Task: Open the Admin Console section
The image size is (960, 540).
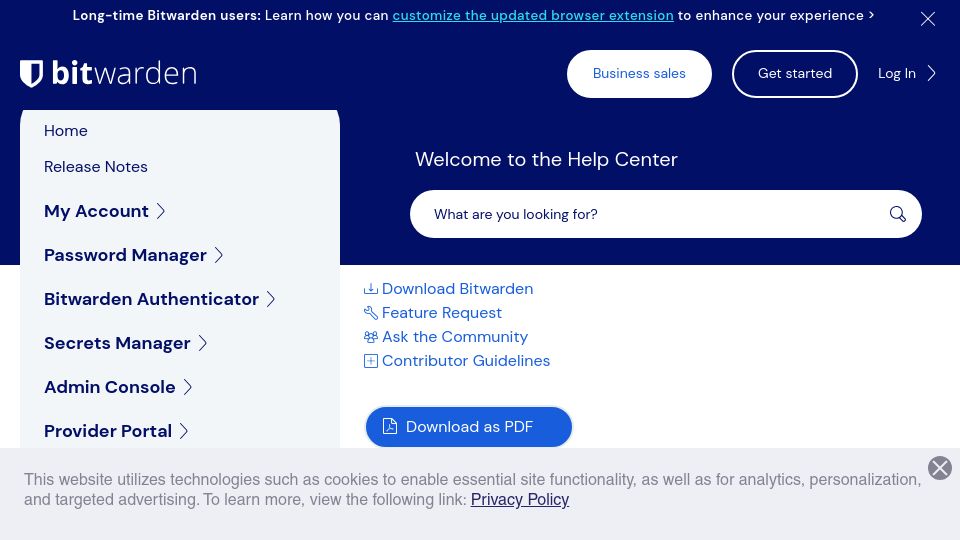Action: click(110, 388)
